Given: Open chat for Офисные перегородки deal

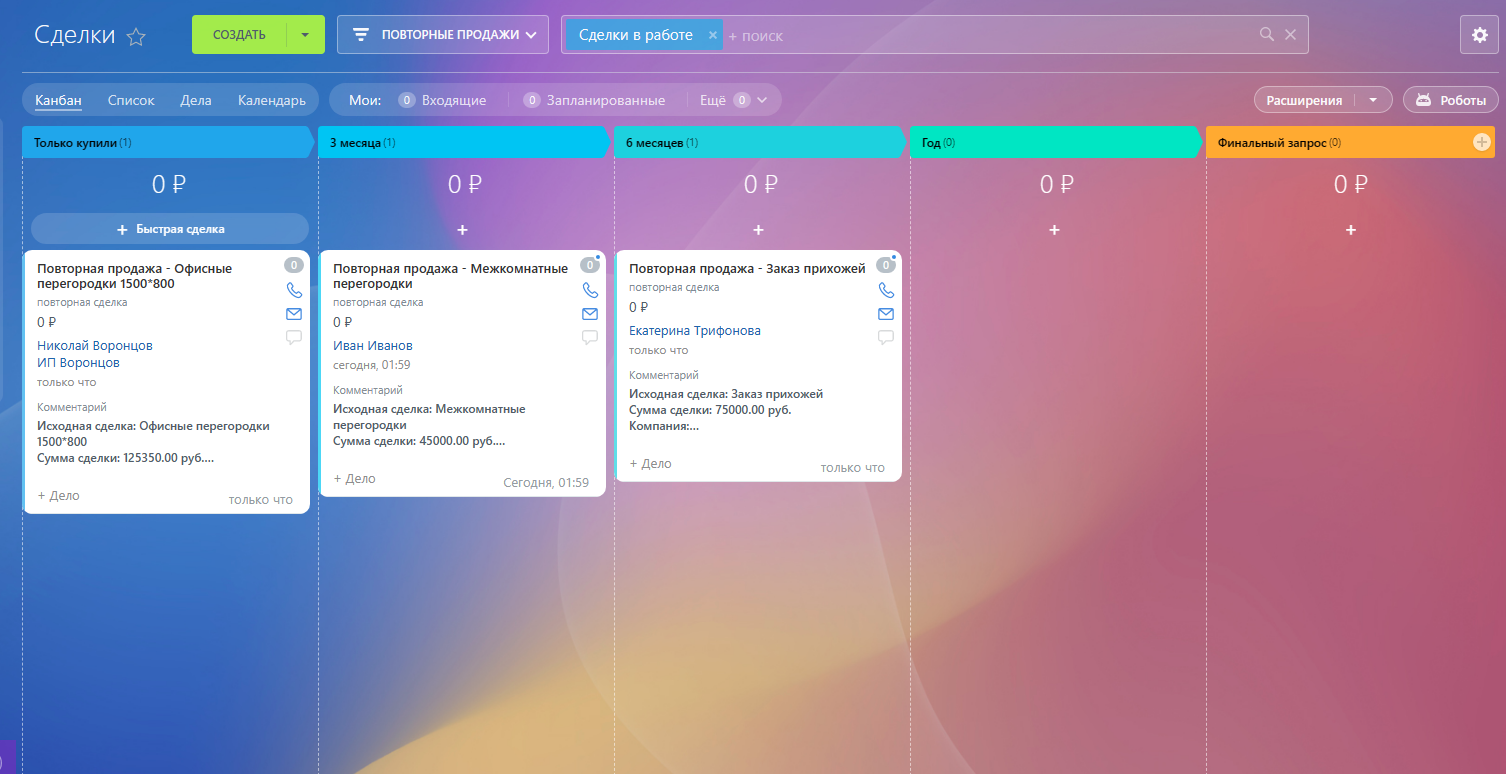Looking at the screenshot, I should coord(294,338).
